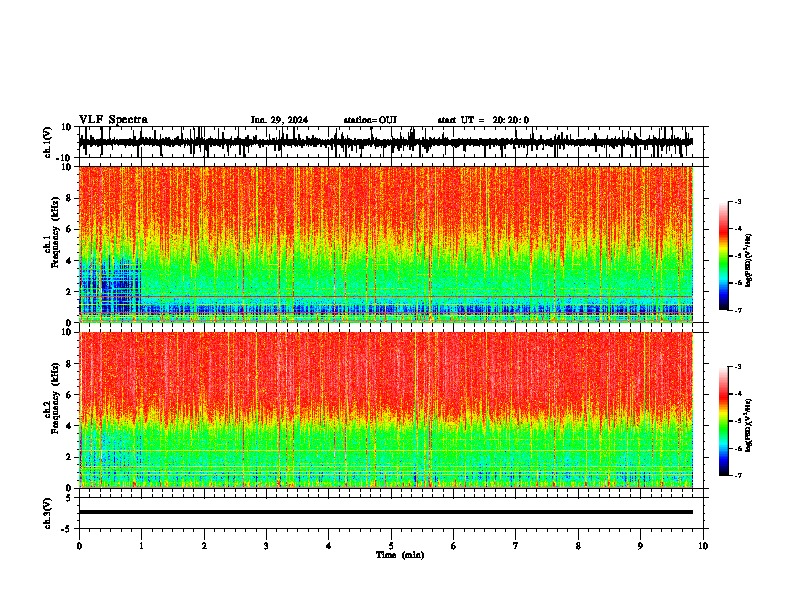
Task: Select the ch.1 "Frequency (kHz)" axis label
Action: tap(55, 232)
